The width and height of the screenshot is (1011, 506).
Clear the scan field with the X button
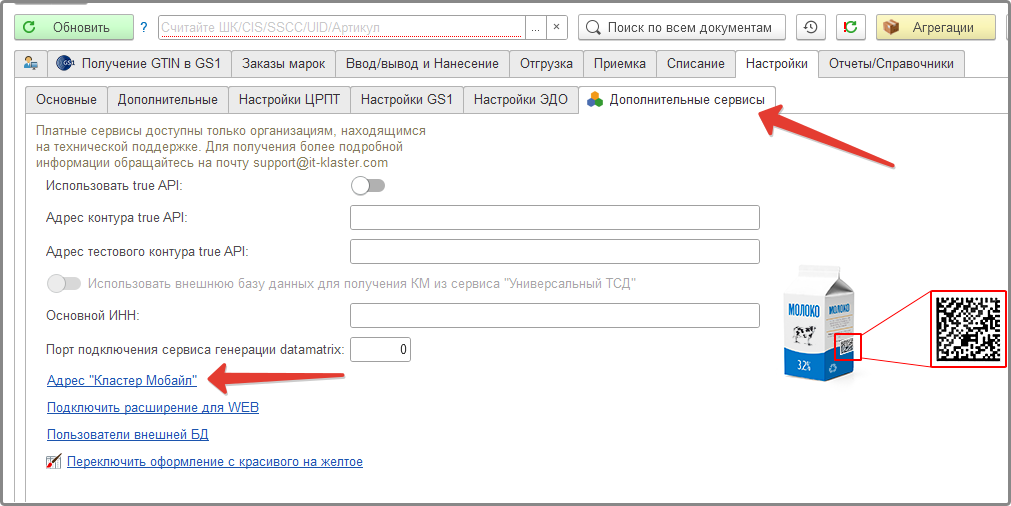pyautogui.click(x=556, y=28)
